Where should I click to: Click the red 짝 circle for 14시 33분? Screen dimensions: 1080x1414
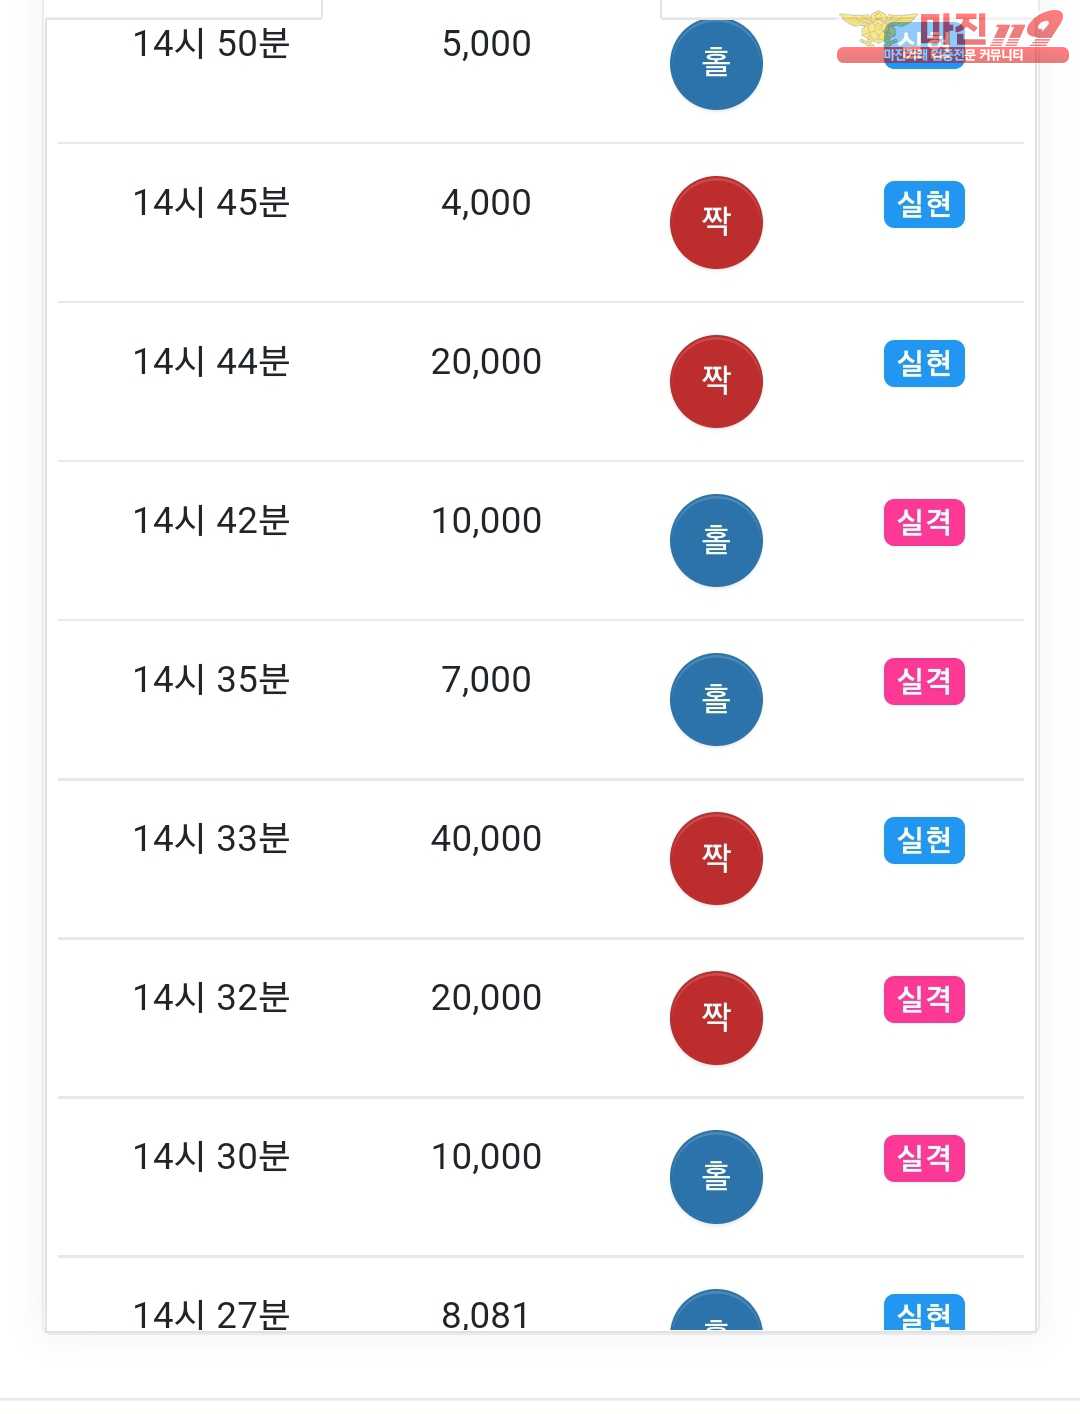tap(716, 858)
